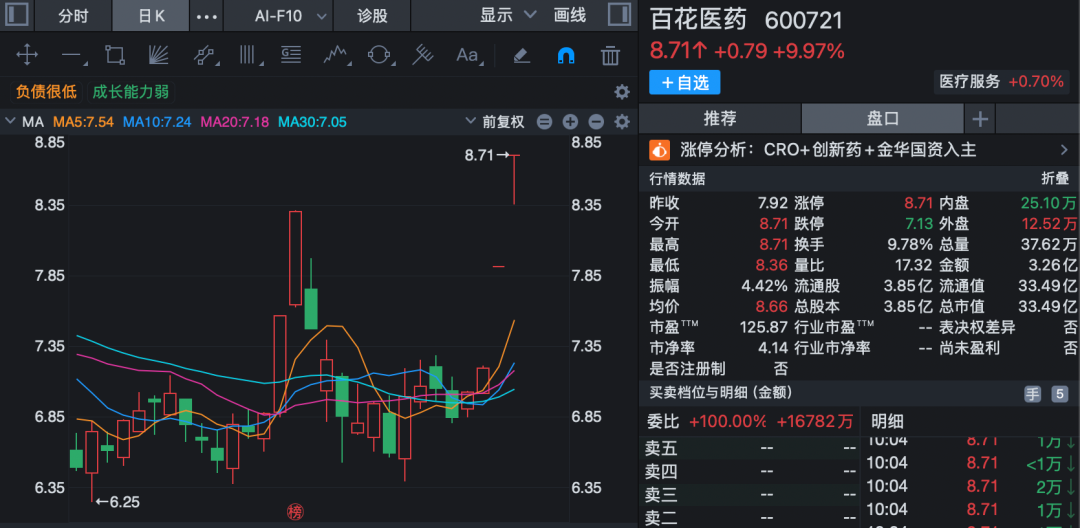
Task: Select the pitchfork measuring tool
Action: point(422,54)
